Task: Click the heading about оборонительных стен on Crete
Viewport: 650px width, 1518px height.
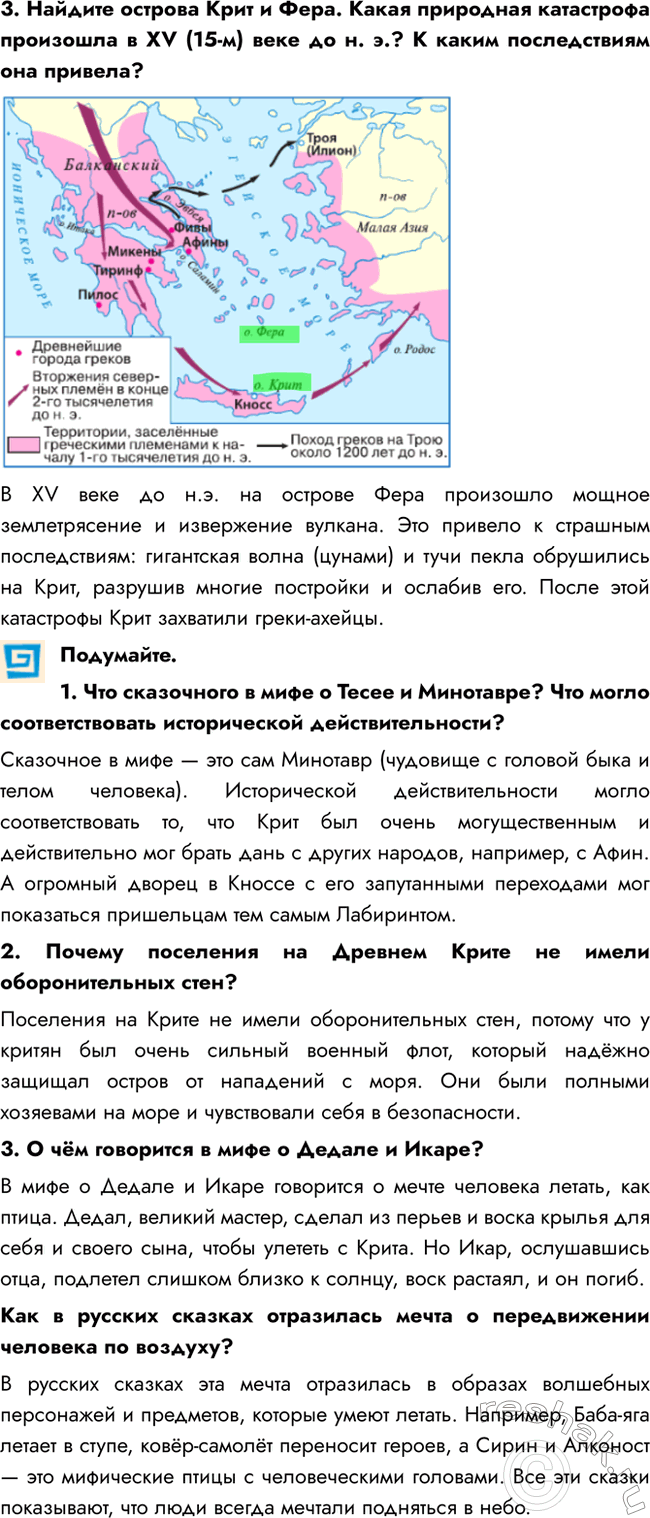Action: click(x=325, y=967)
